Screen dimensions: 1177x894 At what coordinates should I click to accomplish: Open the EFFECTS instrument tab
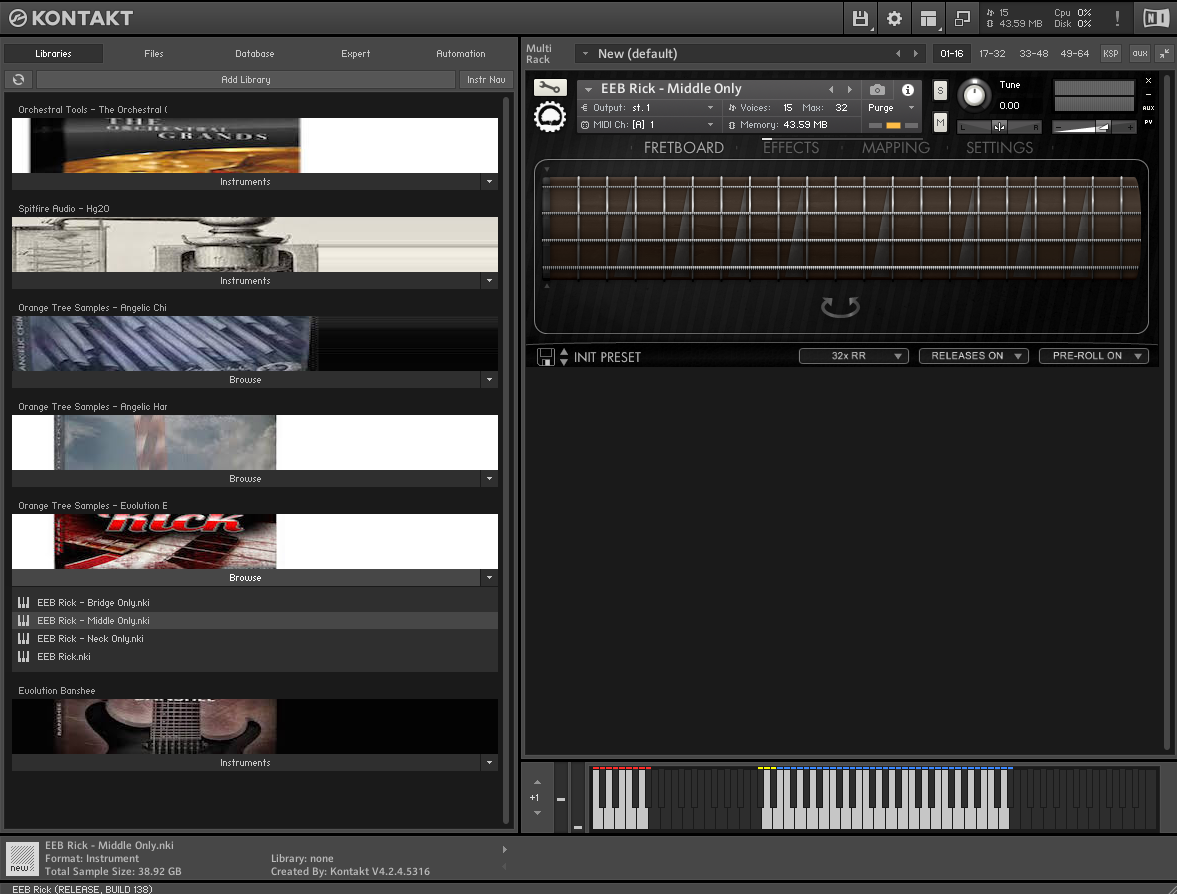791,148
